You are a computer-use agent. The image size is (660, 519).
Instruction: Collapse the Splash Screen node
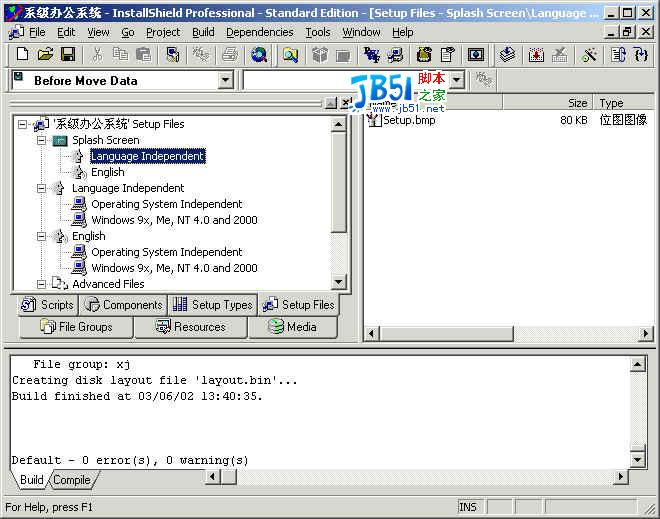coord(41,140)
